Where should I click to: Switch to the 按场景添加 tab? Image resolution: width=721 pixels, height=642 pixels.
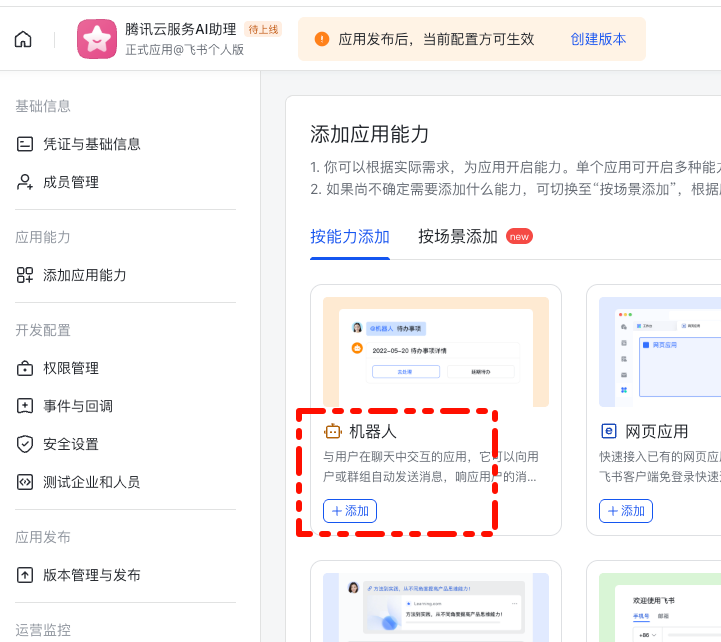click(x=458, y=237)
